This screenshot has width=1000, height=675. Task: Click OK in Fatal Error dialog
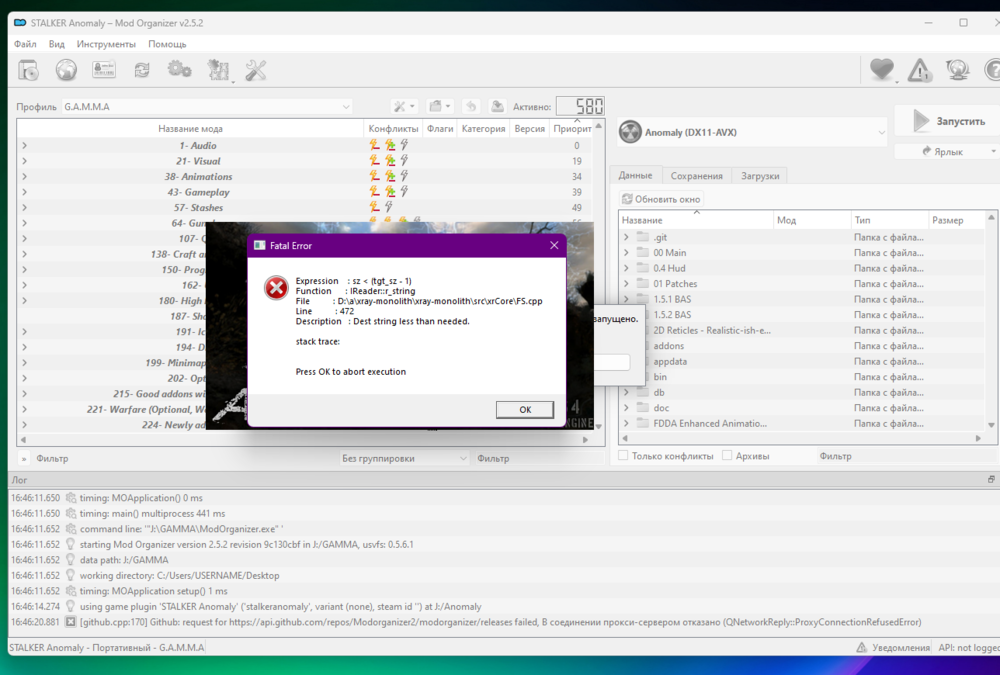[525, 410]
